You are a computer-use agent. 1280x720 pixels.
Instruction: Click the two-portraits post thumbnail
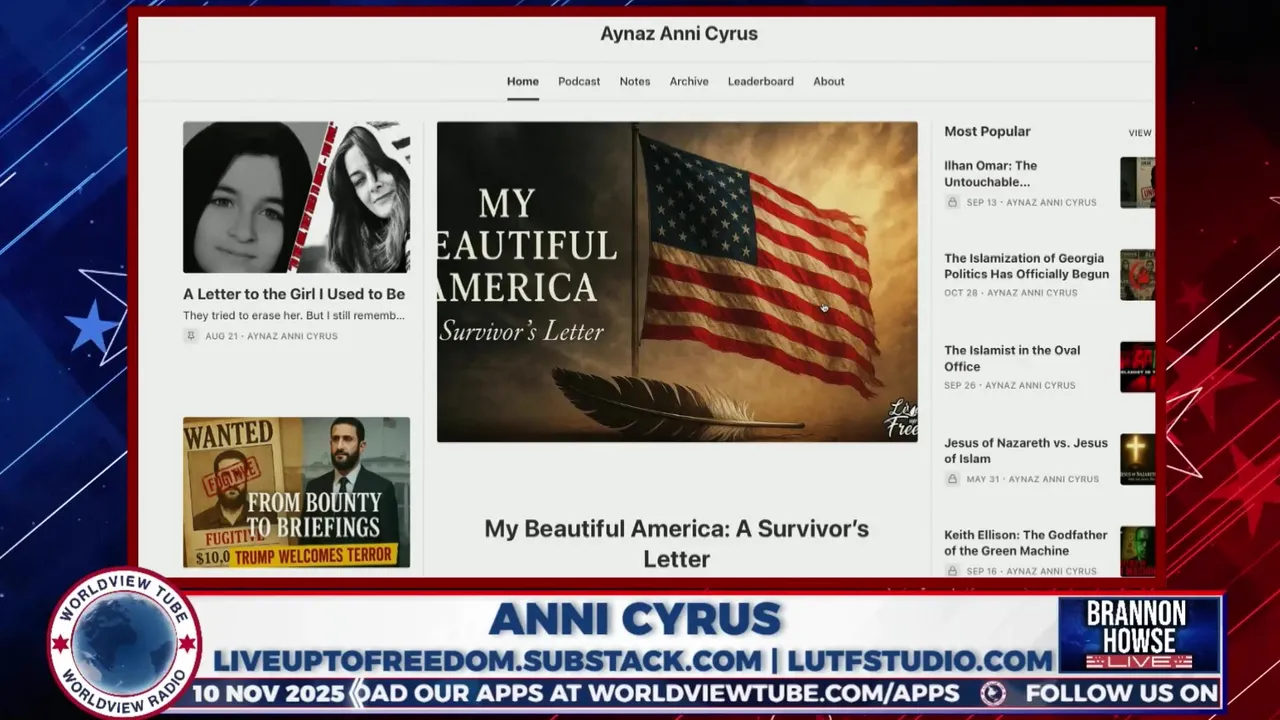(x=296, y=197)
